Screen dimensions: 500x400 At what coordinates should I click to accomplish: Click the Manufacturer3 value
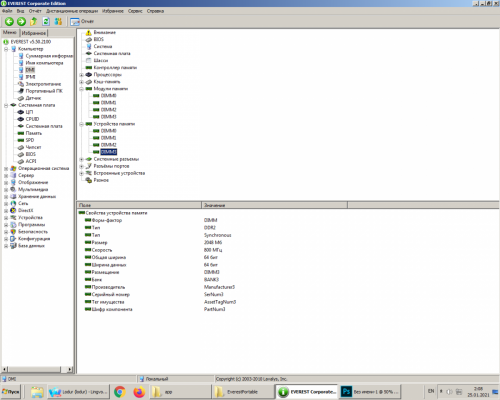click(x=219, y=287)
